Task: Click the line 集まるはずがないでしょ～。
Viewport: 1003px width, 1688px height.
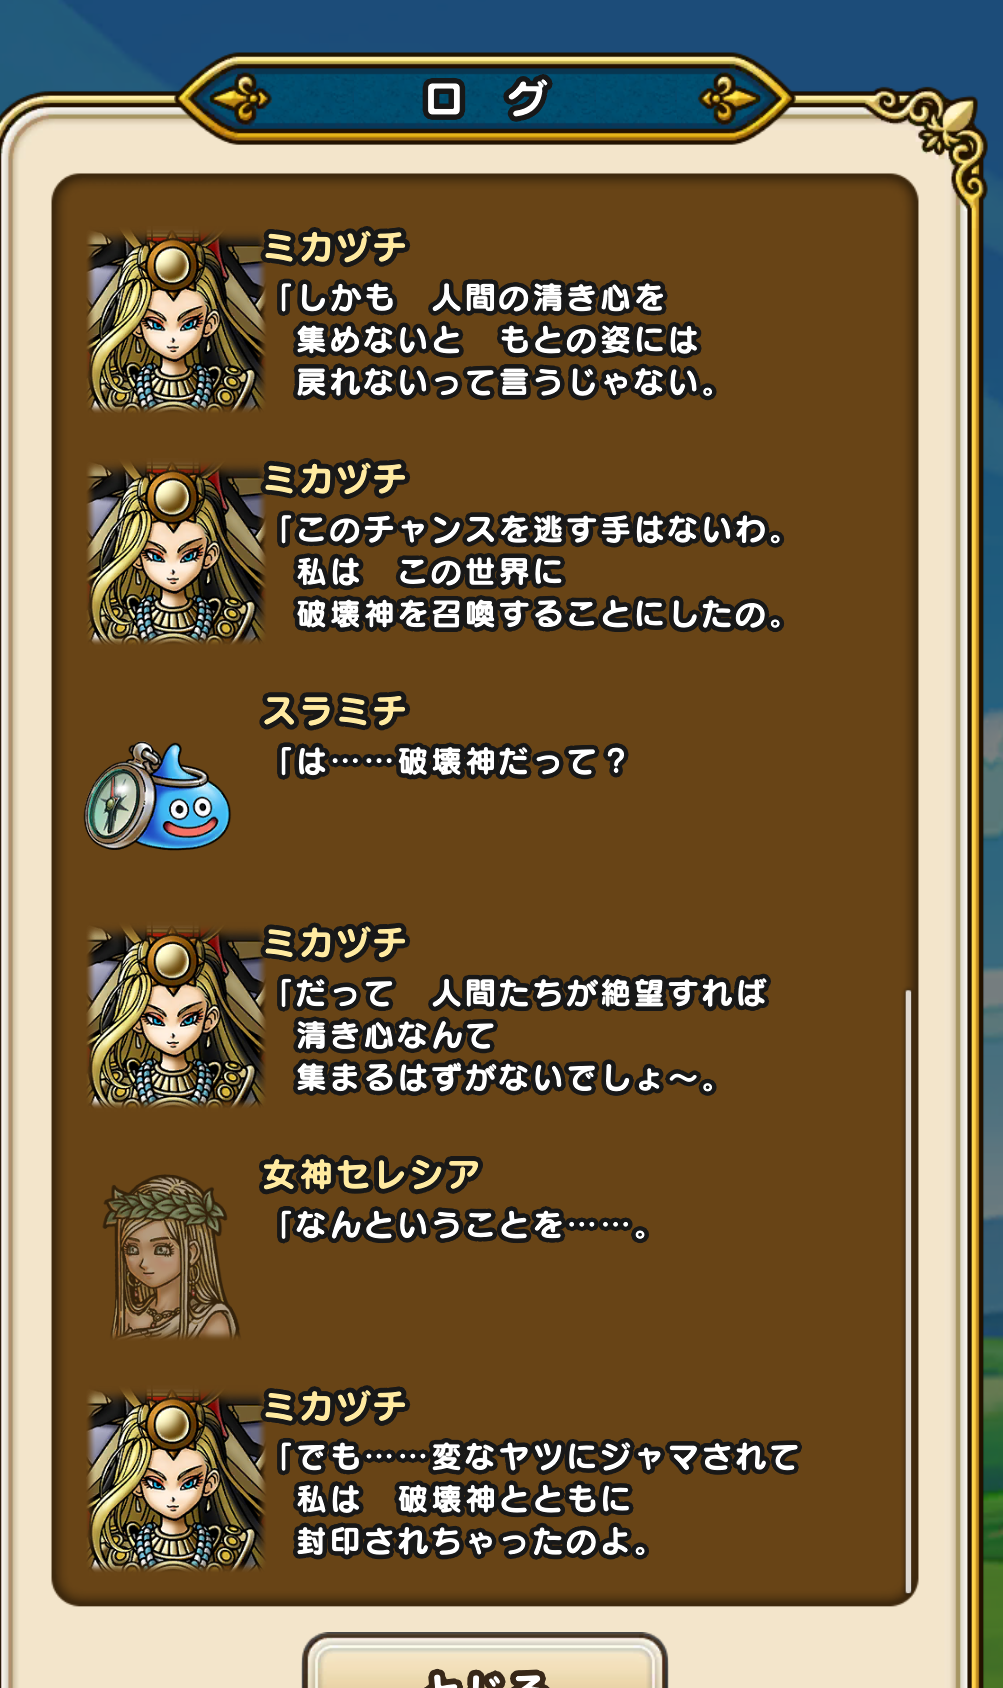Action: (x=506, y=1078)
